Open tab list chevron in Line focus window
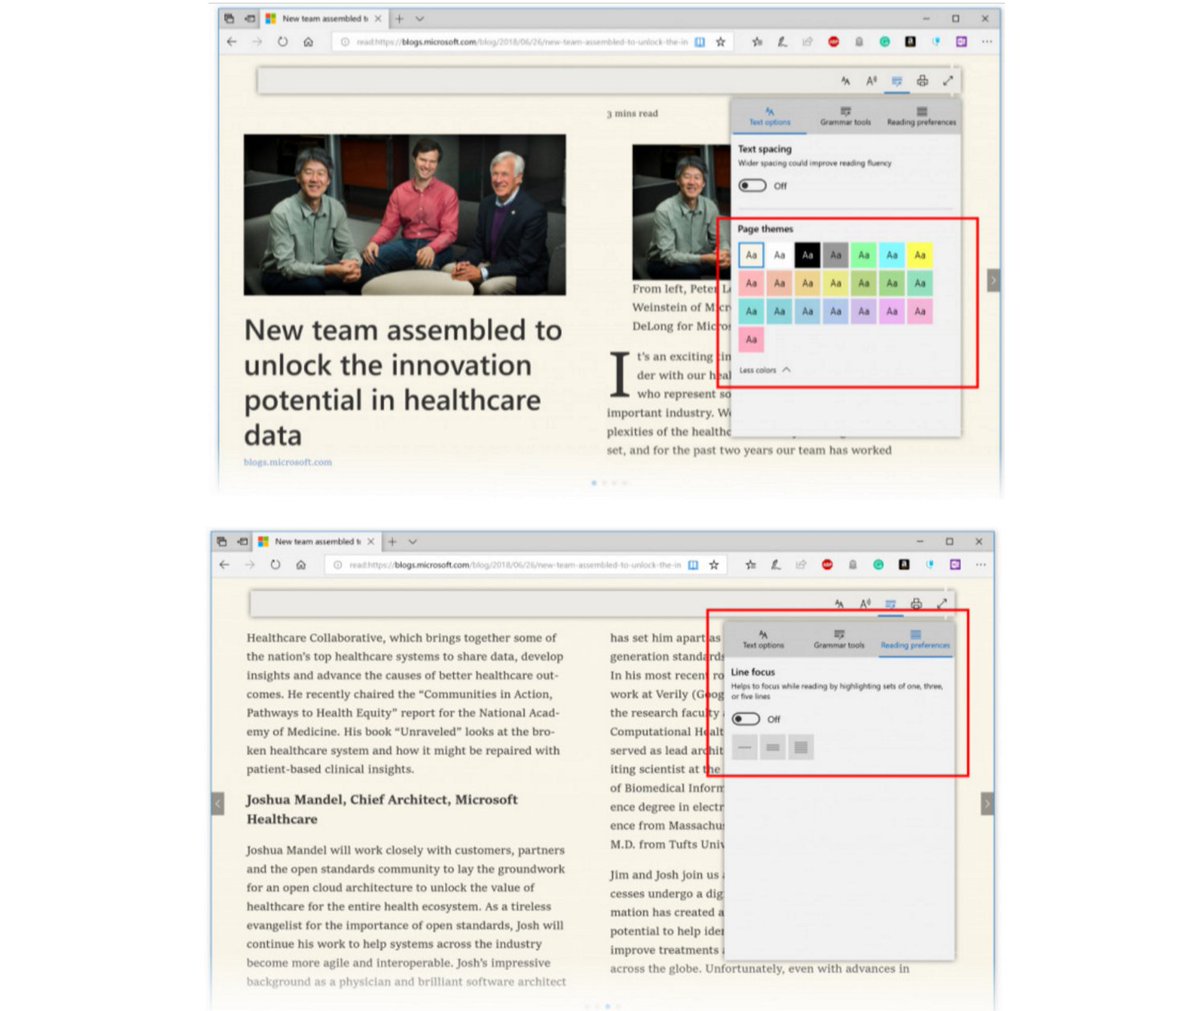Viewport: 1200px width, 1011px height. click(412, 541)
